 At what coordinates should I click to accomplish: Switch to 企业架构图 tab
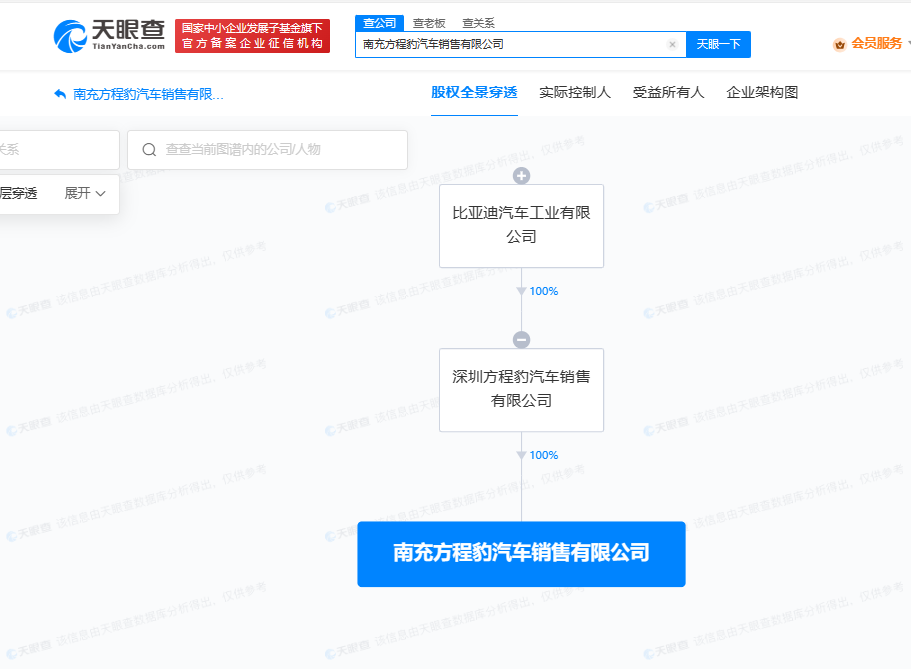click(762, 92)
